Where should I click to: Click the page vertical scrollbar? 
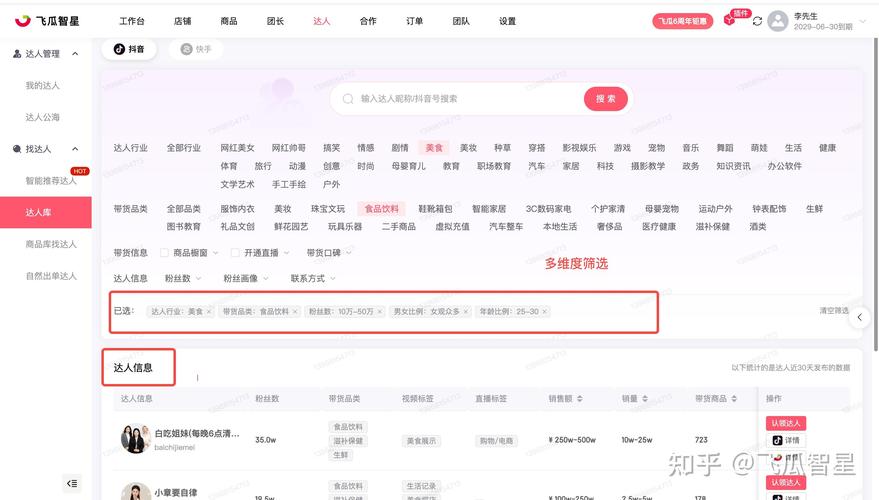pos(876,195)
